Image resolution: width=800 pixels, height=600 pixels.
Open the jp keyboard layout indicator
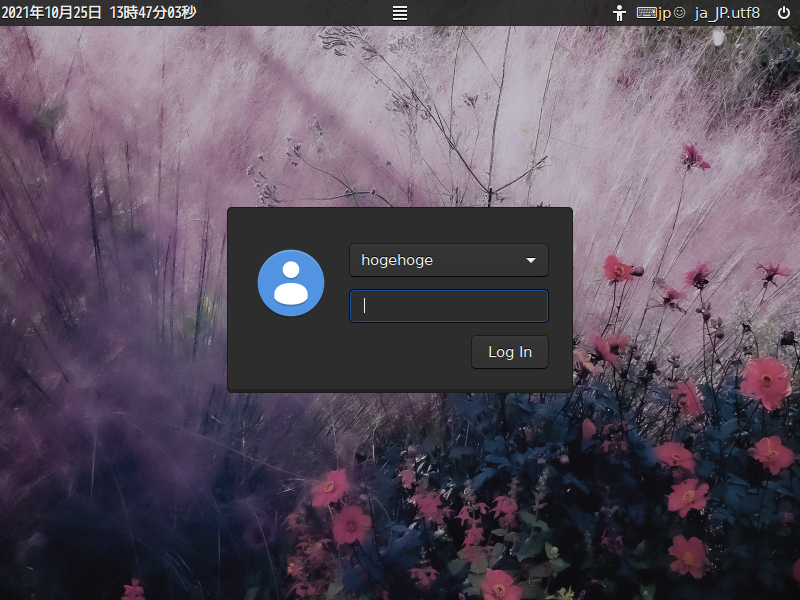[661, 13]
